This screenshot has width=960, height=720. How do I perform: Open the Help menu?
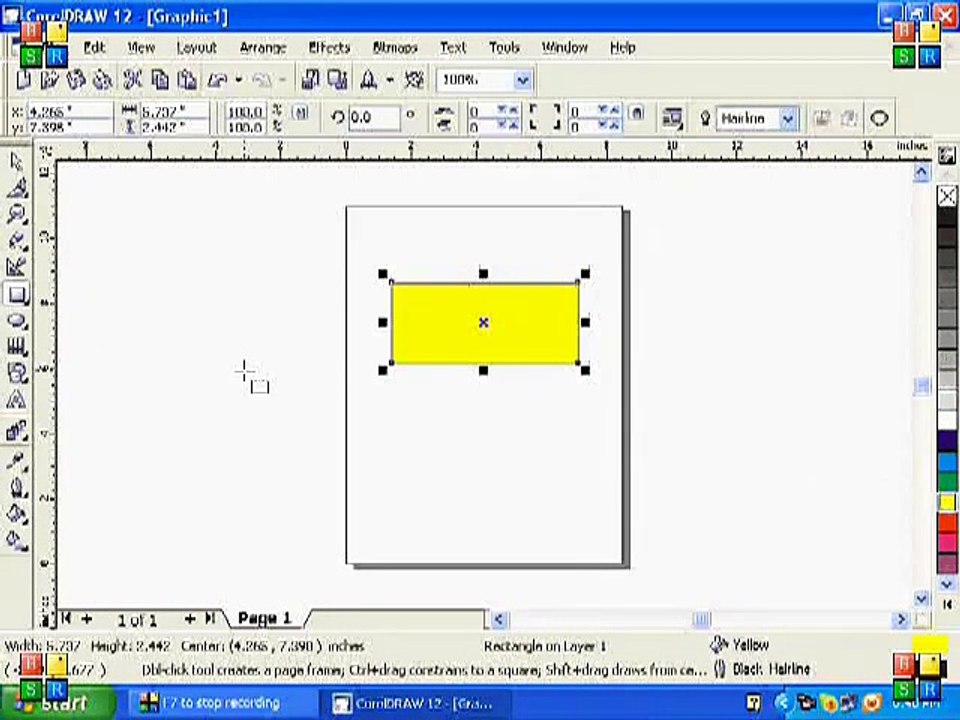point(623,47)
